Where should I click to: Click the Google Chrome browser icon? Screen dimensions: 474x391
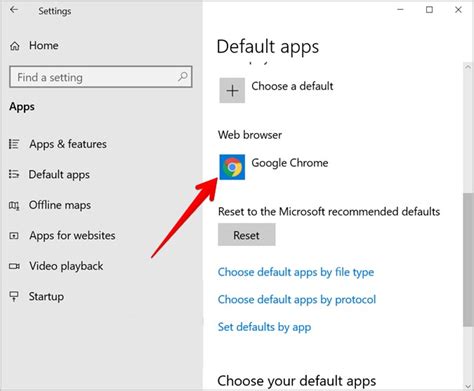[232, 167]
